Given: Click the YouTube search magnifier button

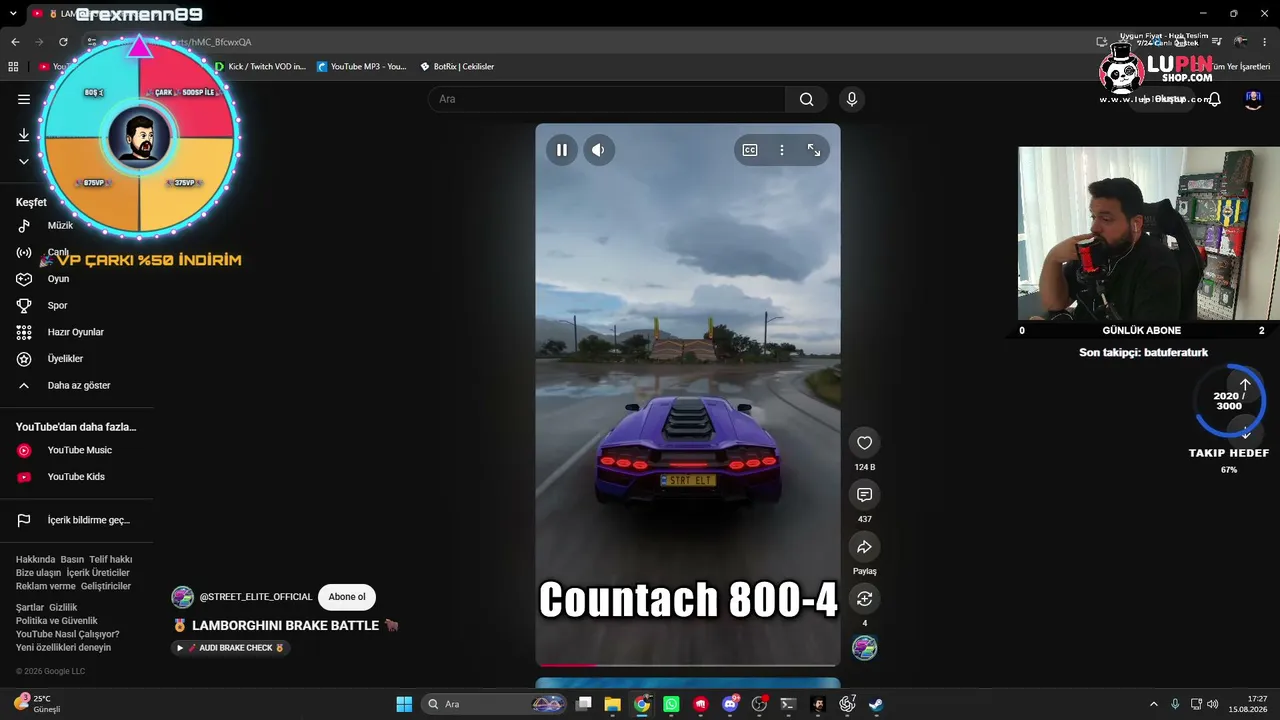Looking at the screenshot, I should pos(806,99).
